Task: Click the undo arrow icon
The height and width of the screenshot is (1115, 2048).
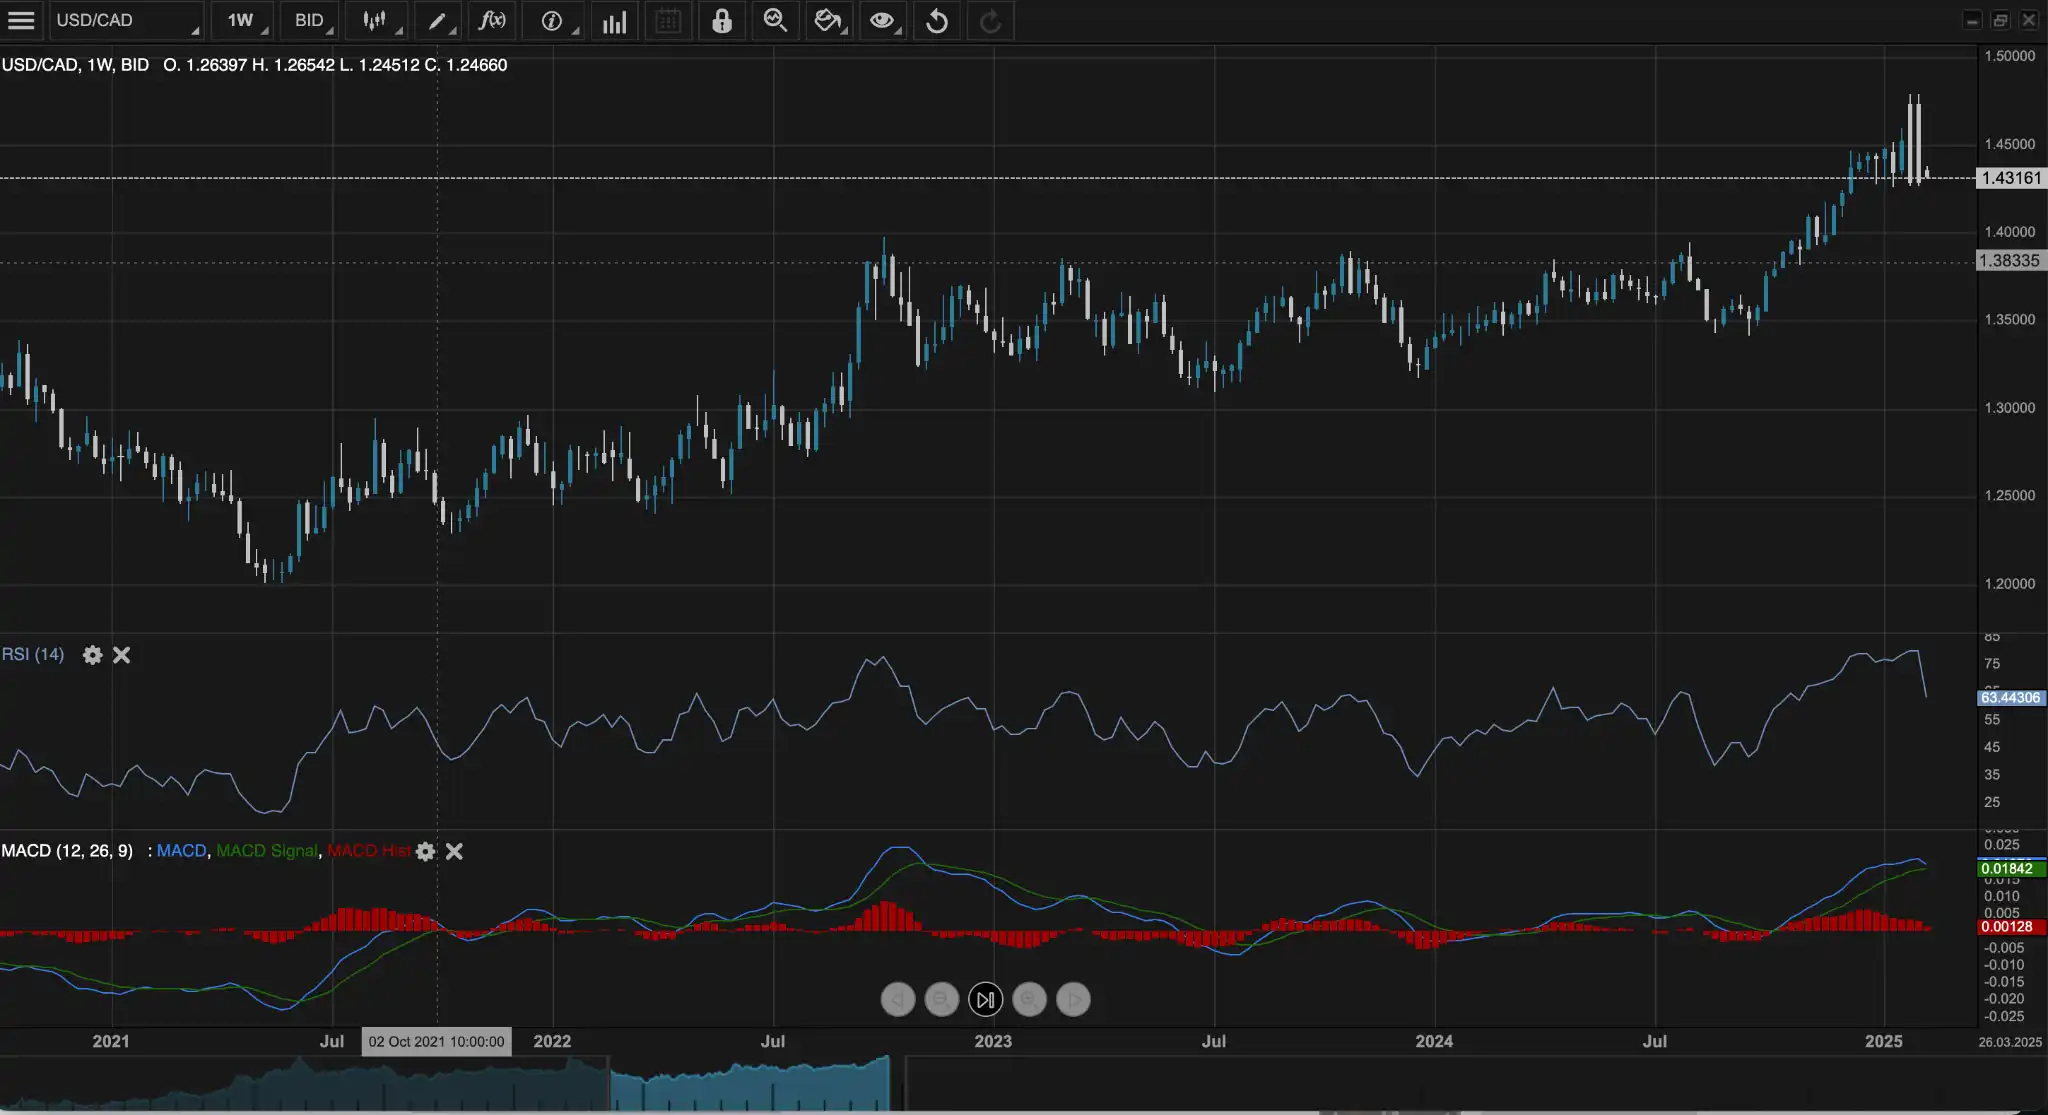Action: 937,20
